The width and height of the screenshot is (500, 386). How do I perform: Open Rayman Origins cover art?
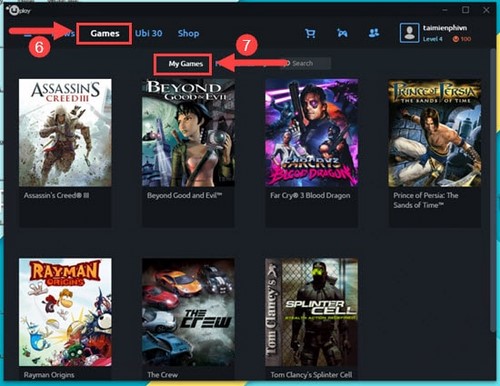(65, 312)
